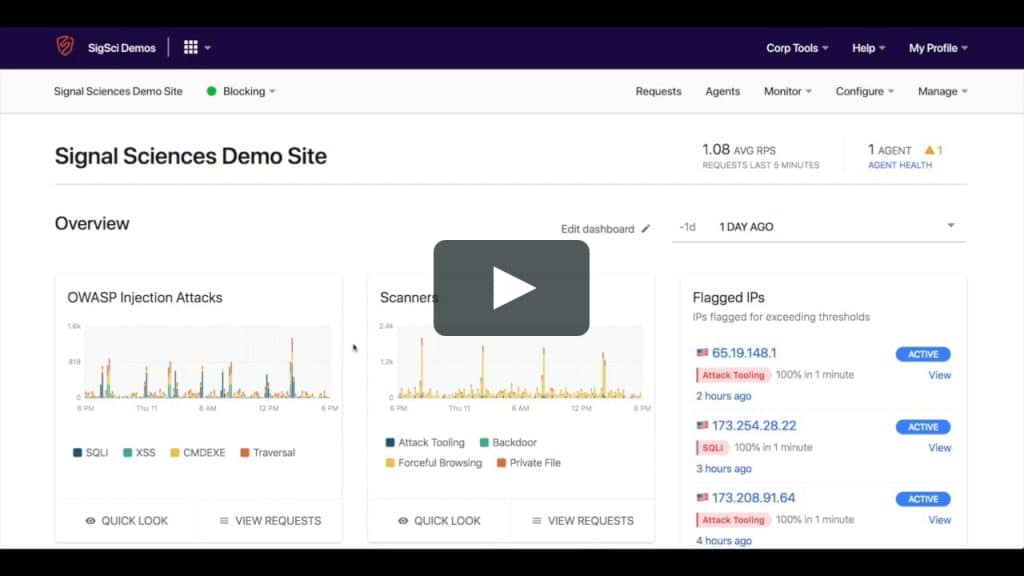The height and width of the screenshot is (576, 1024).
Task: Click the SigSci Demos corp name
Action: [121, 48]
